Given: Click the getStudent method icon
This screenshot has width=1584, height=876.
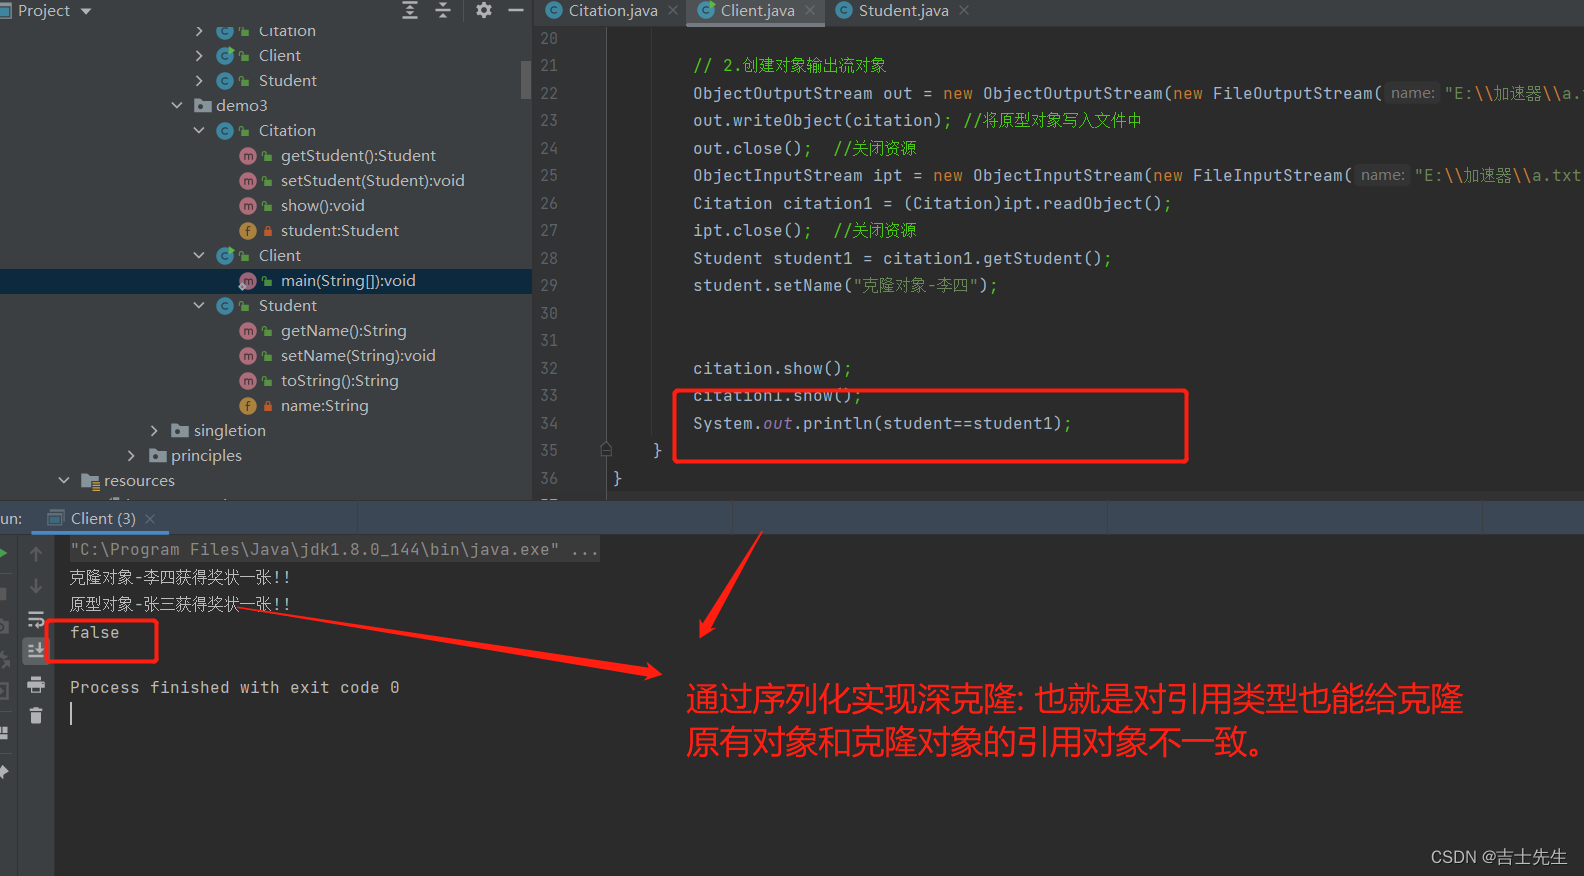Looking at the screenshot, I should click(248, 156).
